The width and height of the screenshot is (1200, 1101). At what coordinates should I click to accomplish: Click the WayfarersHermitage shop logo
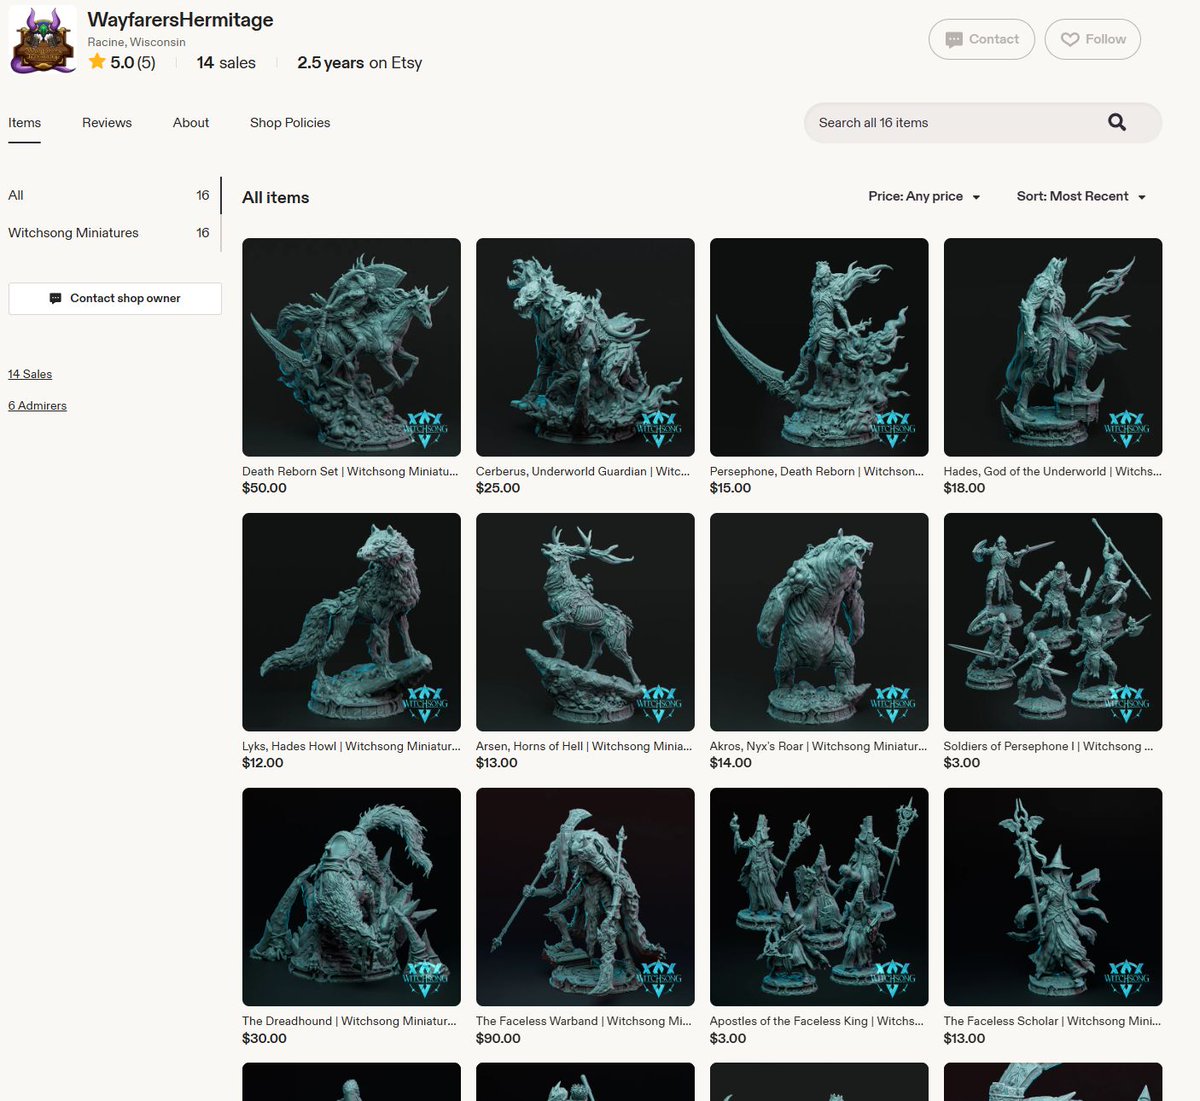(43, 41)
